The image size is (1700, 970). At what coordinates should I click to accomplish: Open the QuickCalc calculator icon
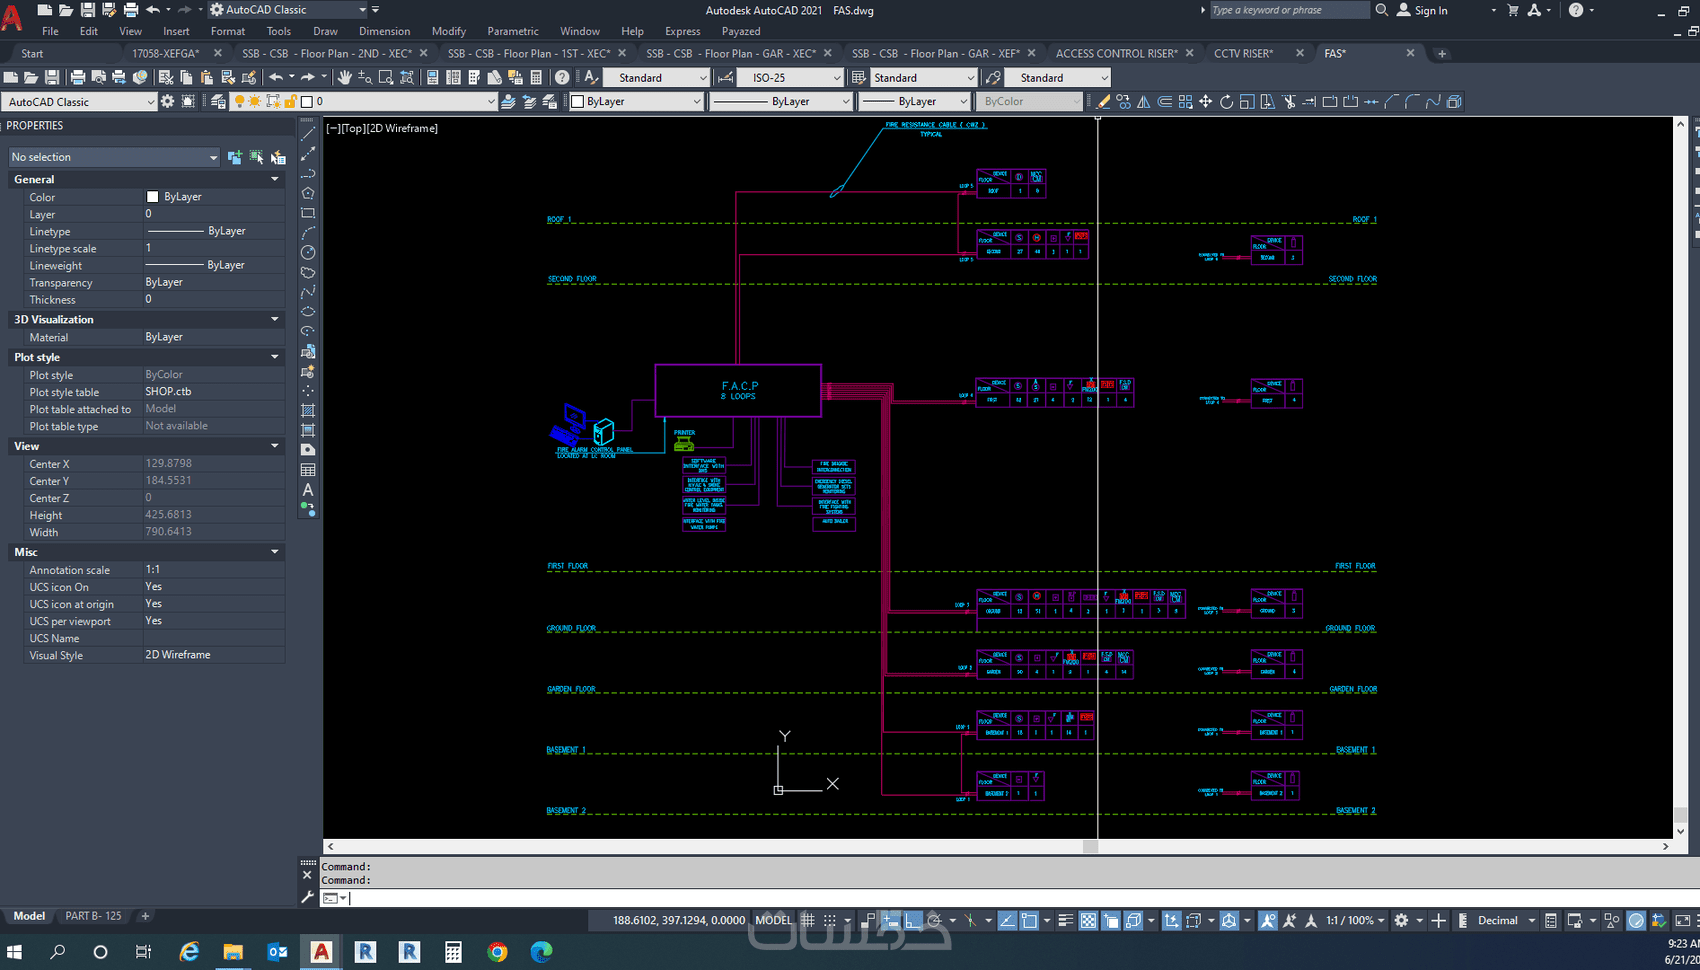pos(536,77)
